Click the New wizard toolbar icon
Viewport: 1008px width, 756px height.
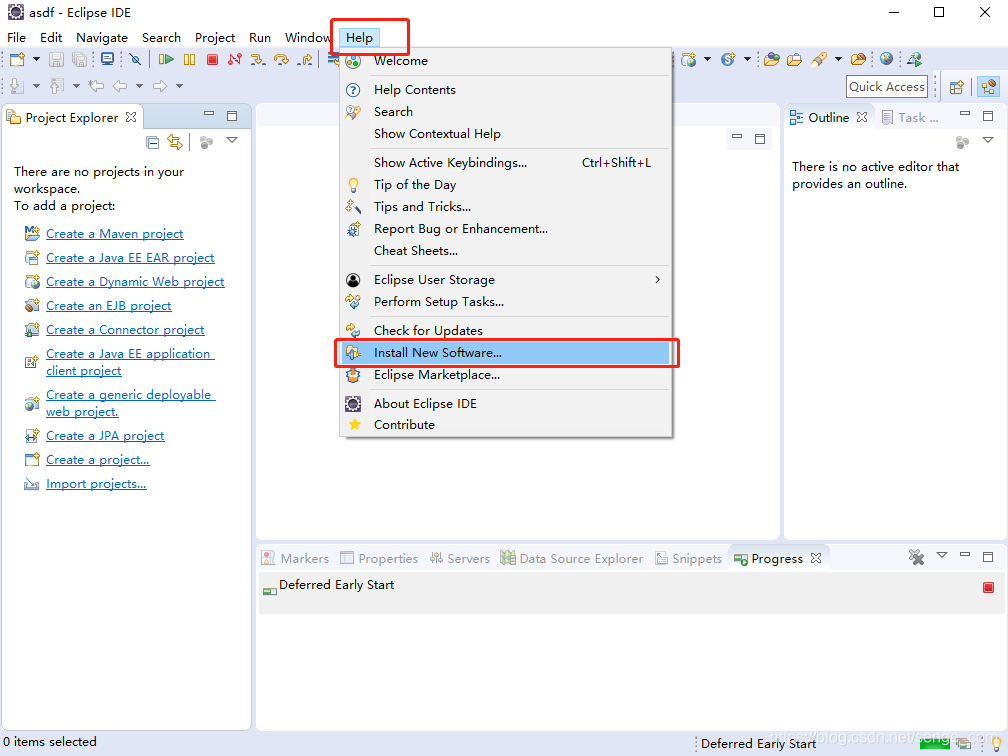[x=17, y=60]
